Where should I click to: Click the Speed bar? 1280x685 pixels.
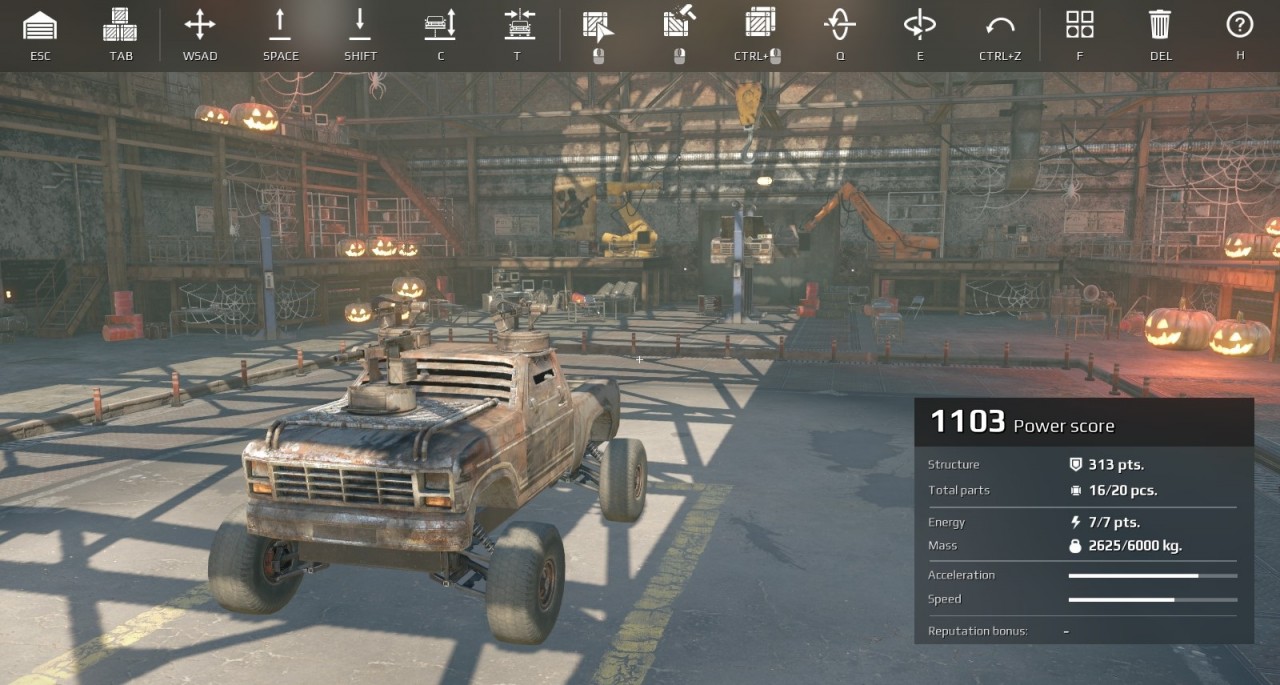(x=1152, y=600)
